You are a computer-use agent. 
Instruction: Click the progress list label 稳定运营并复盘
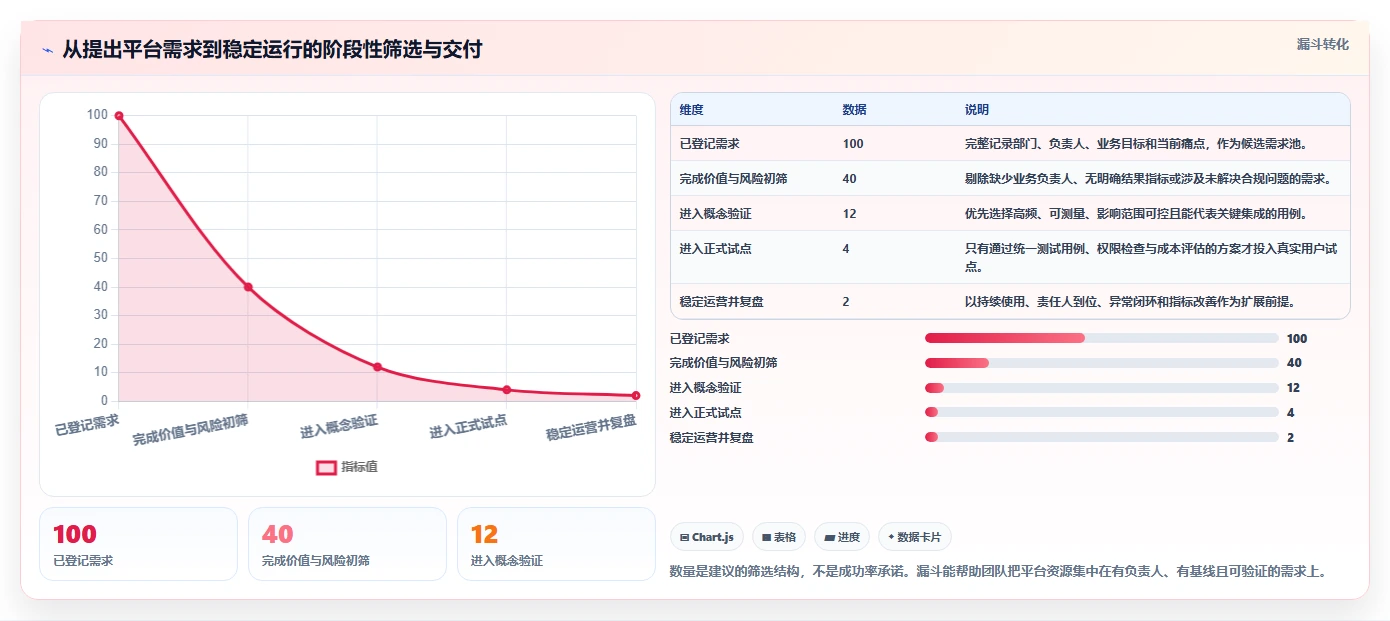(x=712, y=437)
